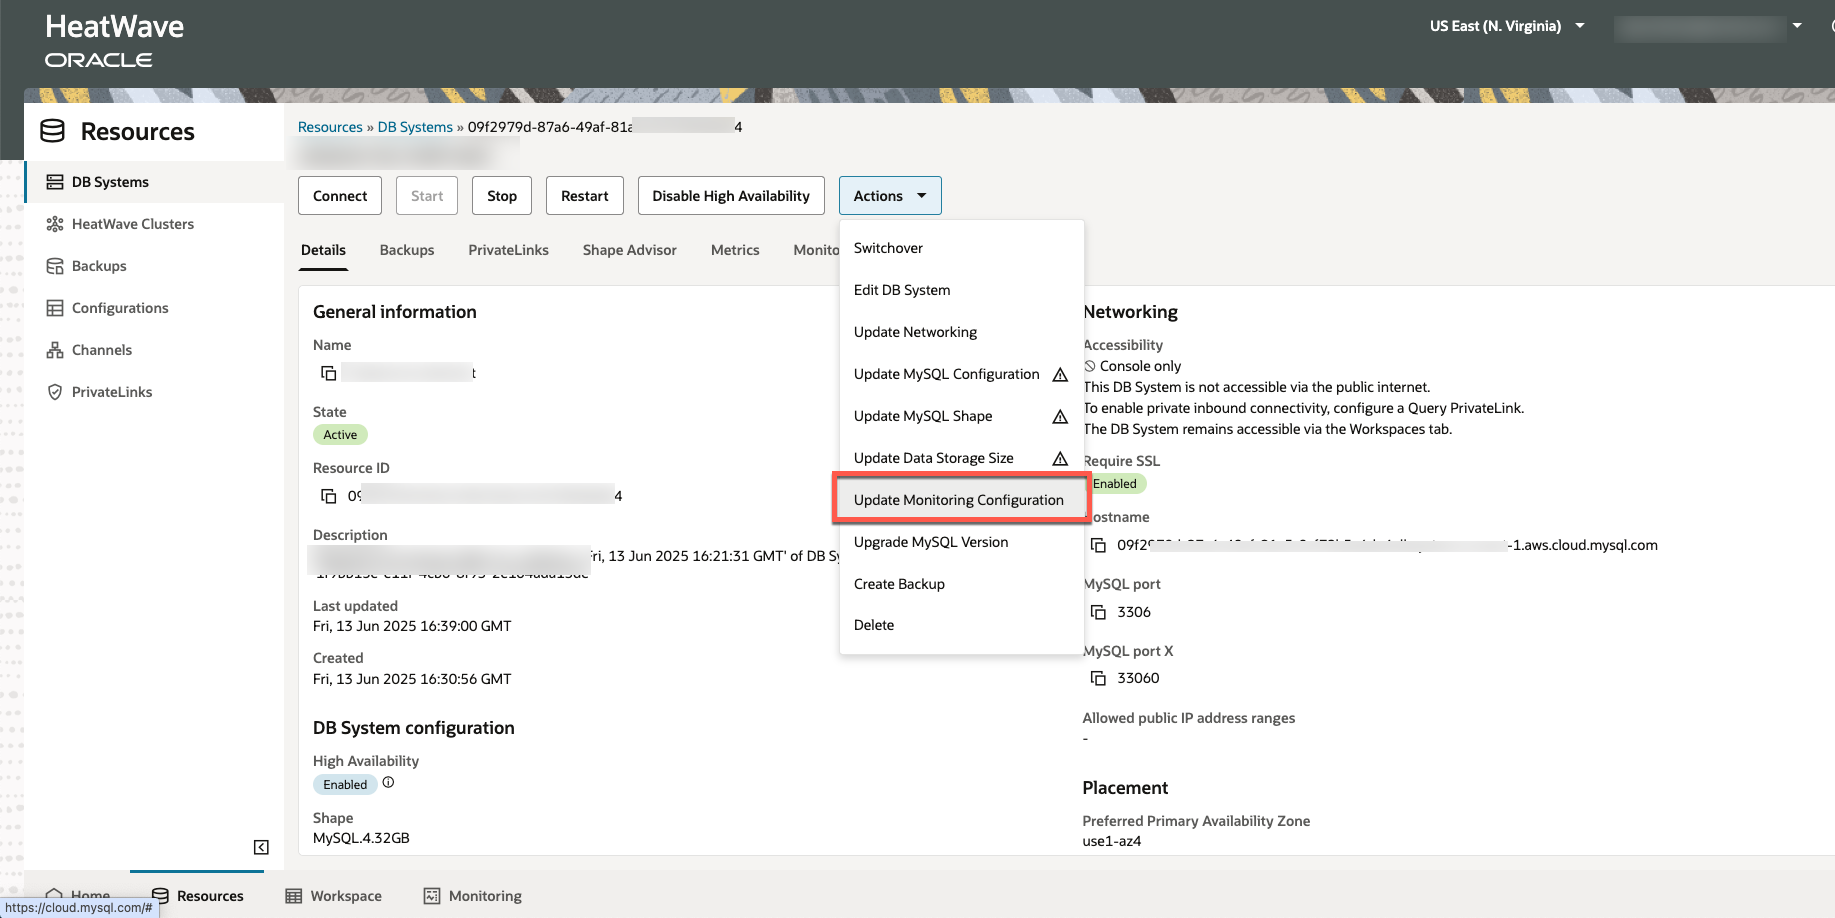Image resolution: width=1835 pixels, height=918 pixels.
Task: Collapse the sidebar with the chevron
Action: pyautogui.click(x=260, y=846)
